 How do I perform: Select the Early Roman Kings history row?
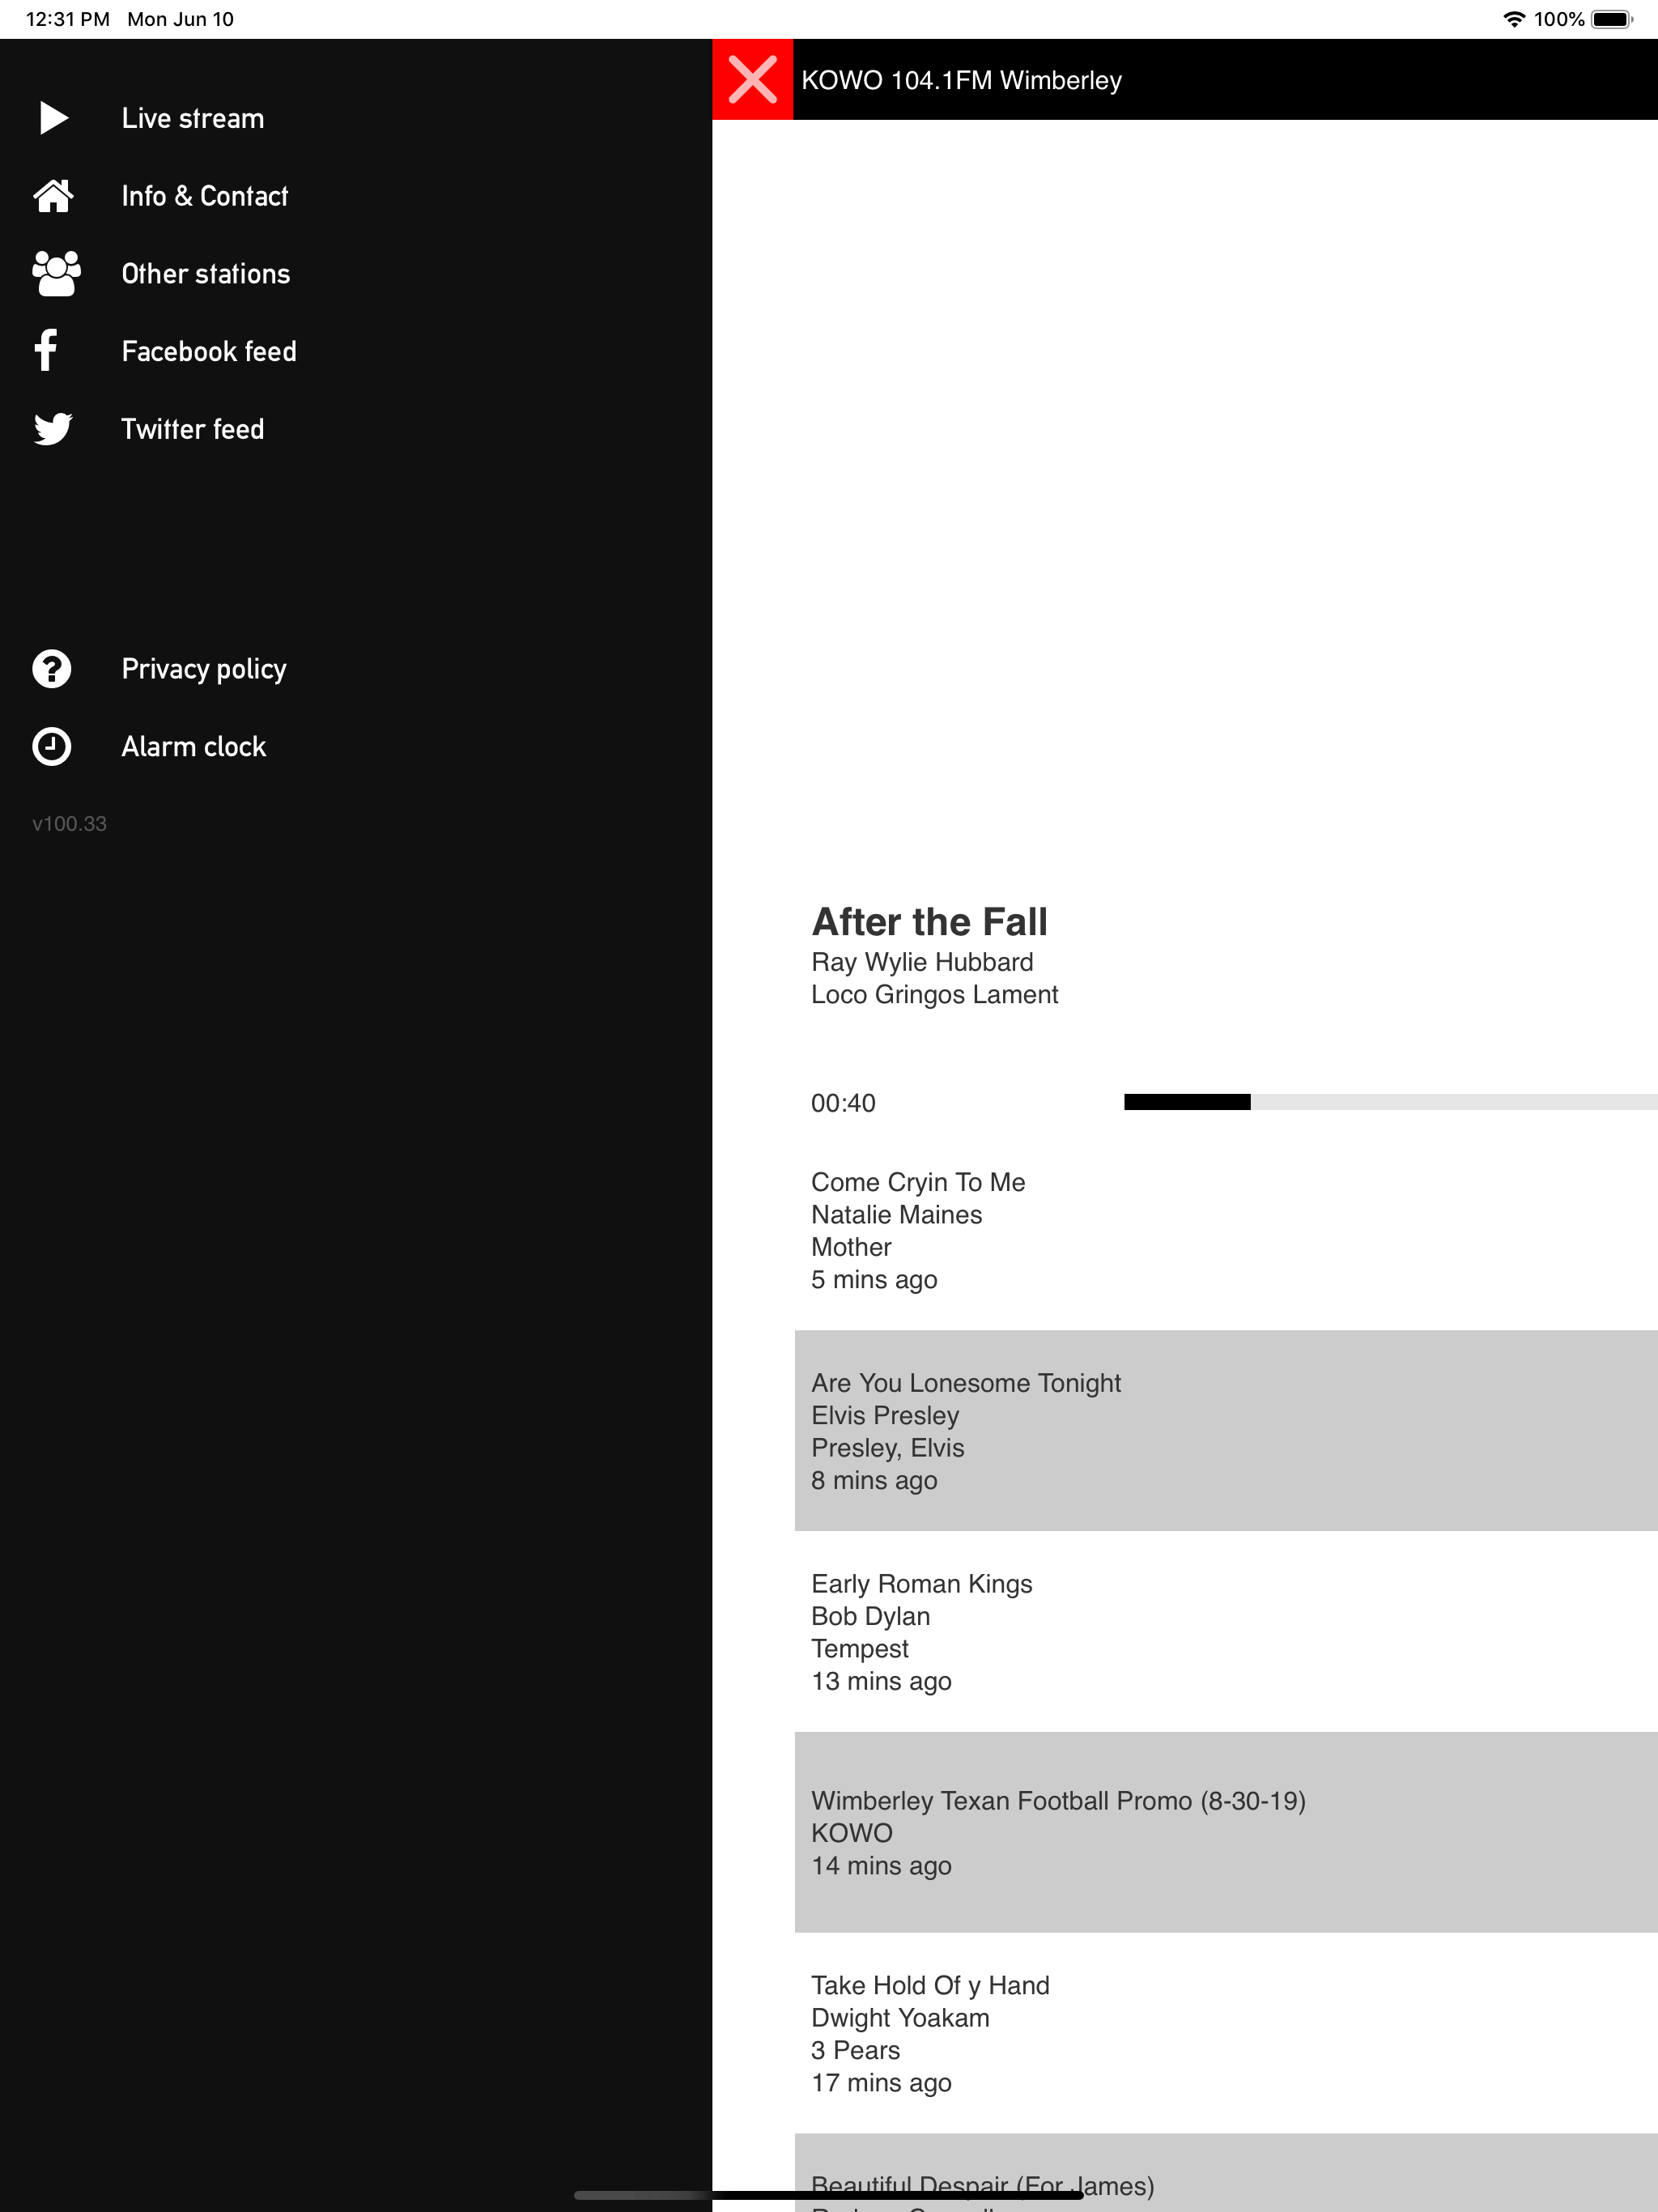click(x=1226, y=1632)
